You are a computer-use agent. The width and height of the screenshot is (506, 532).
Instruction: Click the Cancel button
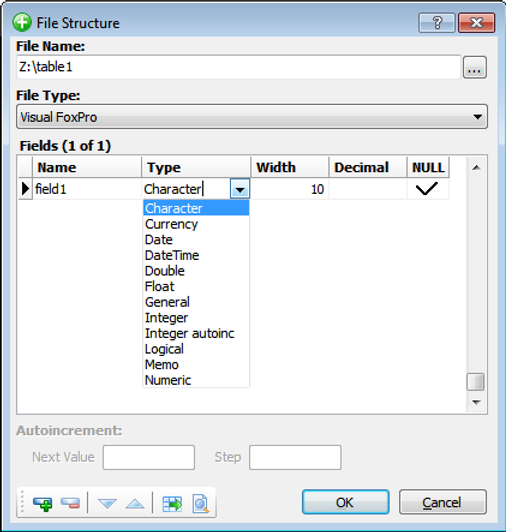(x=443, y=502)
